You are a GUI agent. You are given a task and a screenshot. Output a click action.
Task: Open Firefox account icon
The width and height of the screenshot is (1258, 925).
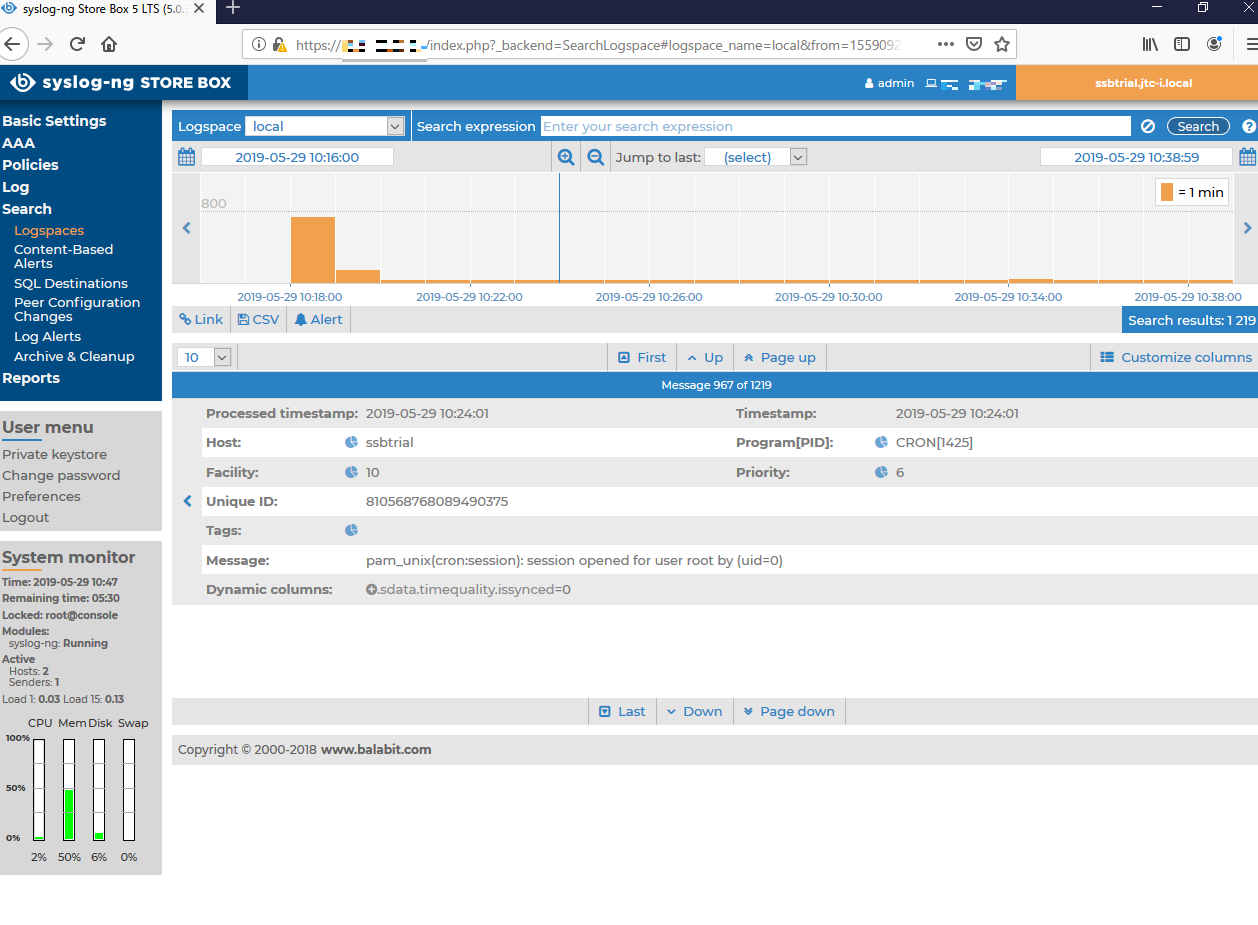pyautogui.click(x=1214, y=44)
